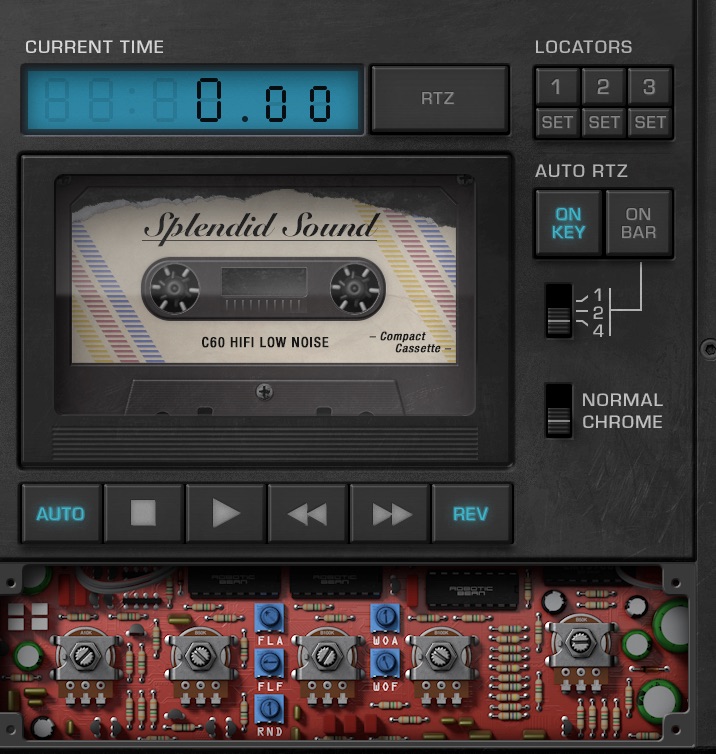Toggle the AUTO transport button

click(x=61, y=514)
